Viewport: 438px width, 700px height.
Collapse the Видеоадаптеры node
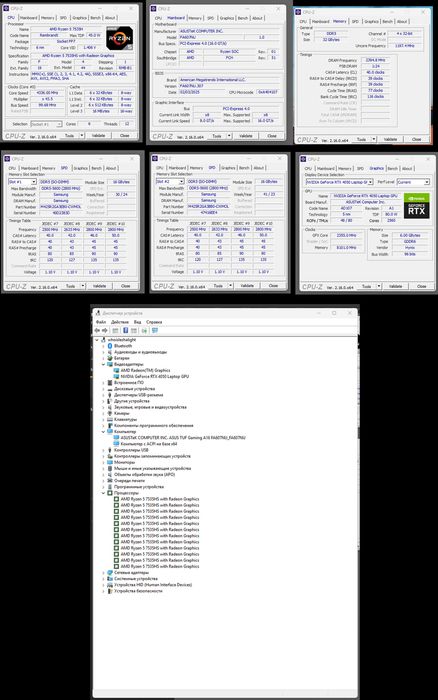[x=104, y=364]
